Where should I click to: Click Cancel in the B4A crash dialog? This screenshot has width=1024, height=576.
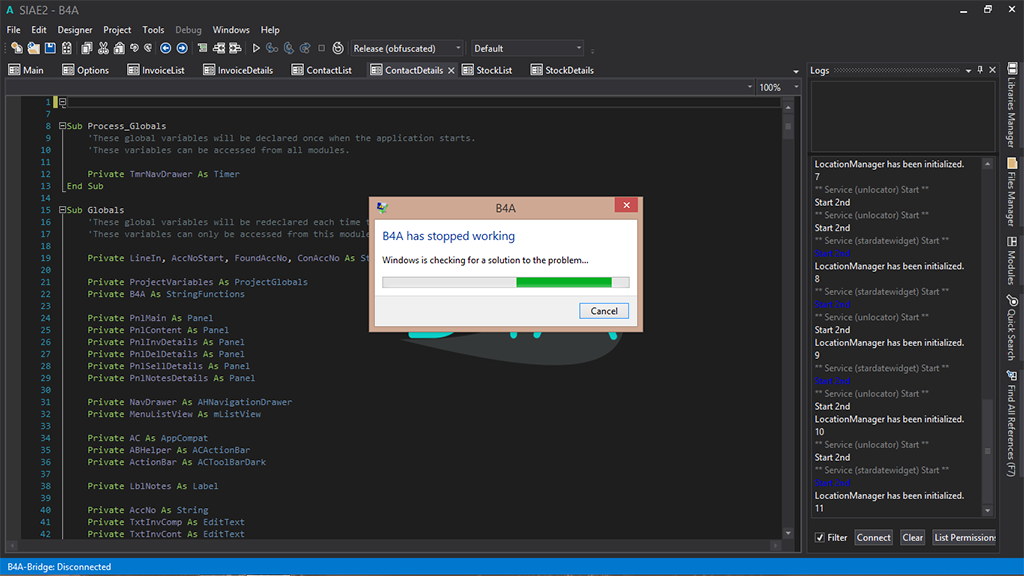tap(604, 311)
